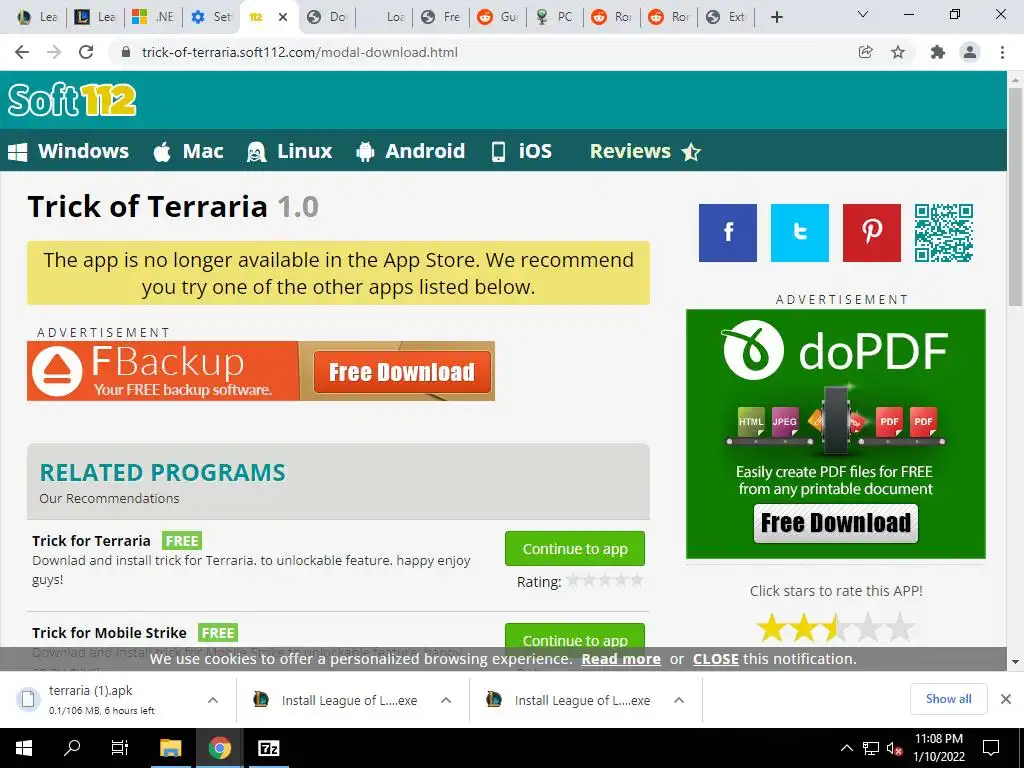Expand options for terraria (1).apk download
Image resolution: width=1024 pixels, height=768 pixels.
[x=213, y=700]
